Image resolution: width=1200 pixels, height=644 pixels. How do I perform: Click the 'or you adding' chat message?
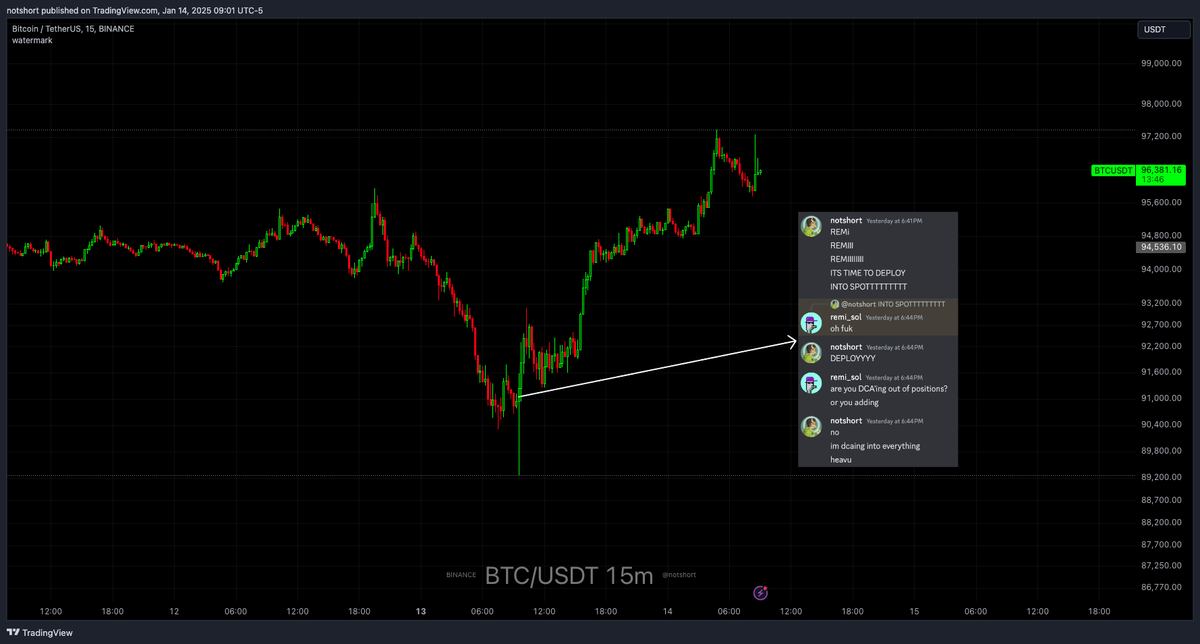(854, 403)
